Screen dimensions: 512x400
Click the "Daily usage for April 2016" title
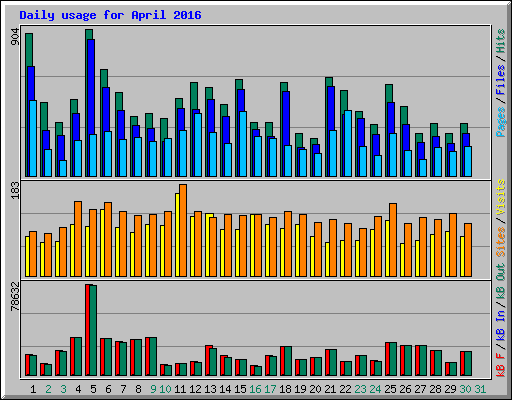[110, 15]
